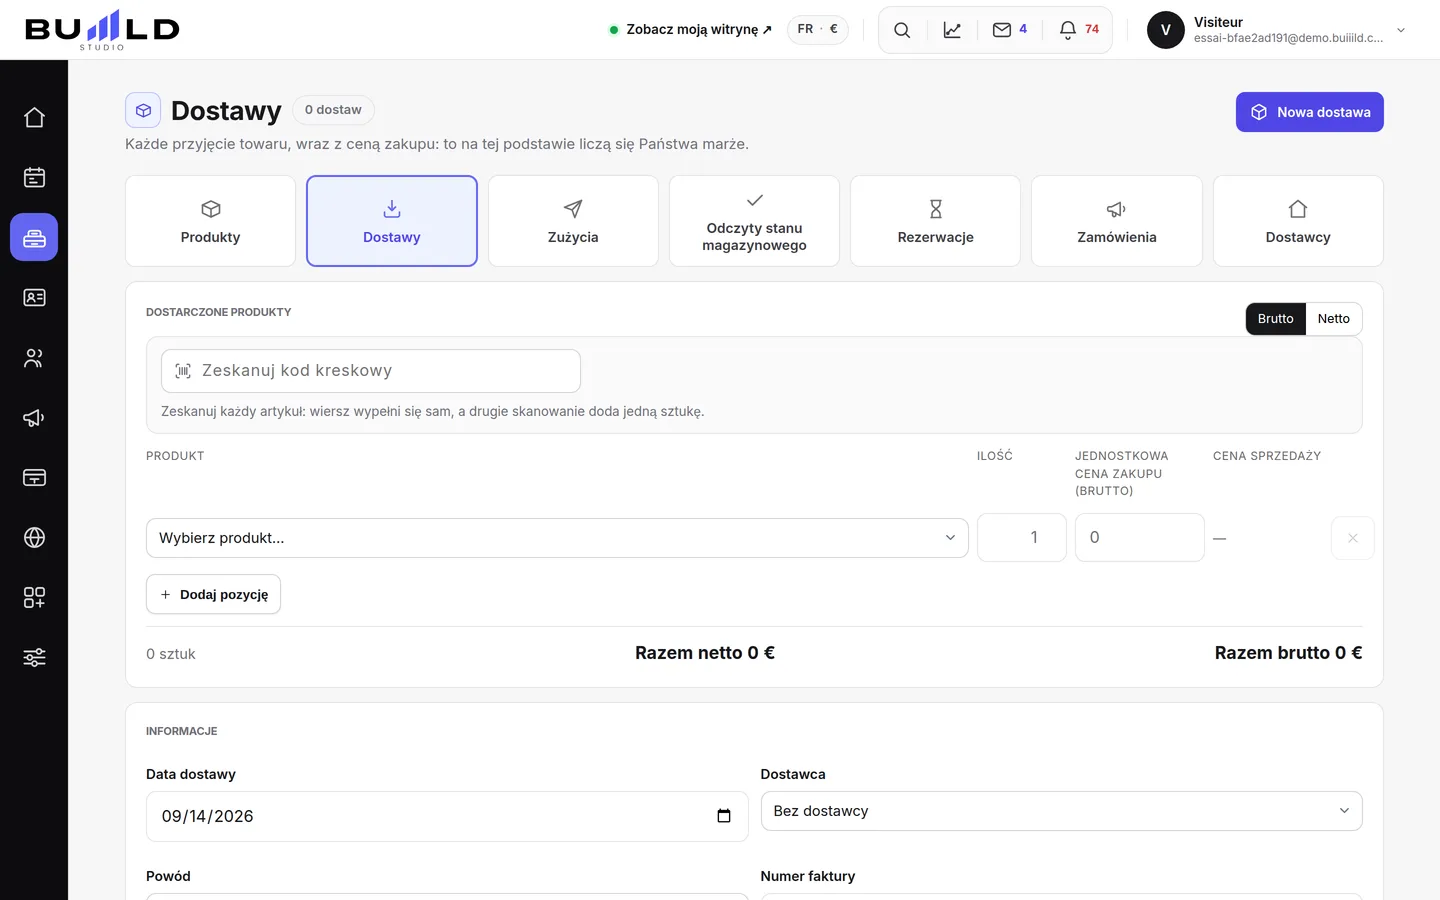Open the inventory stock icon in sidebar
Screen dimensions: 1440x900
click(x=34, y=238)
